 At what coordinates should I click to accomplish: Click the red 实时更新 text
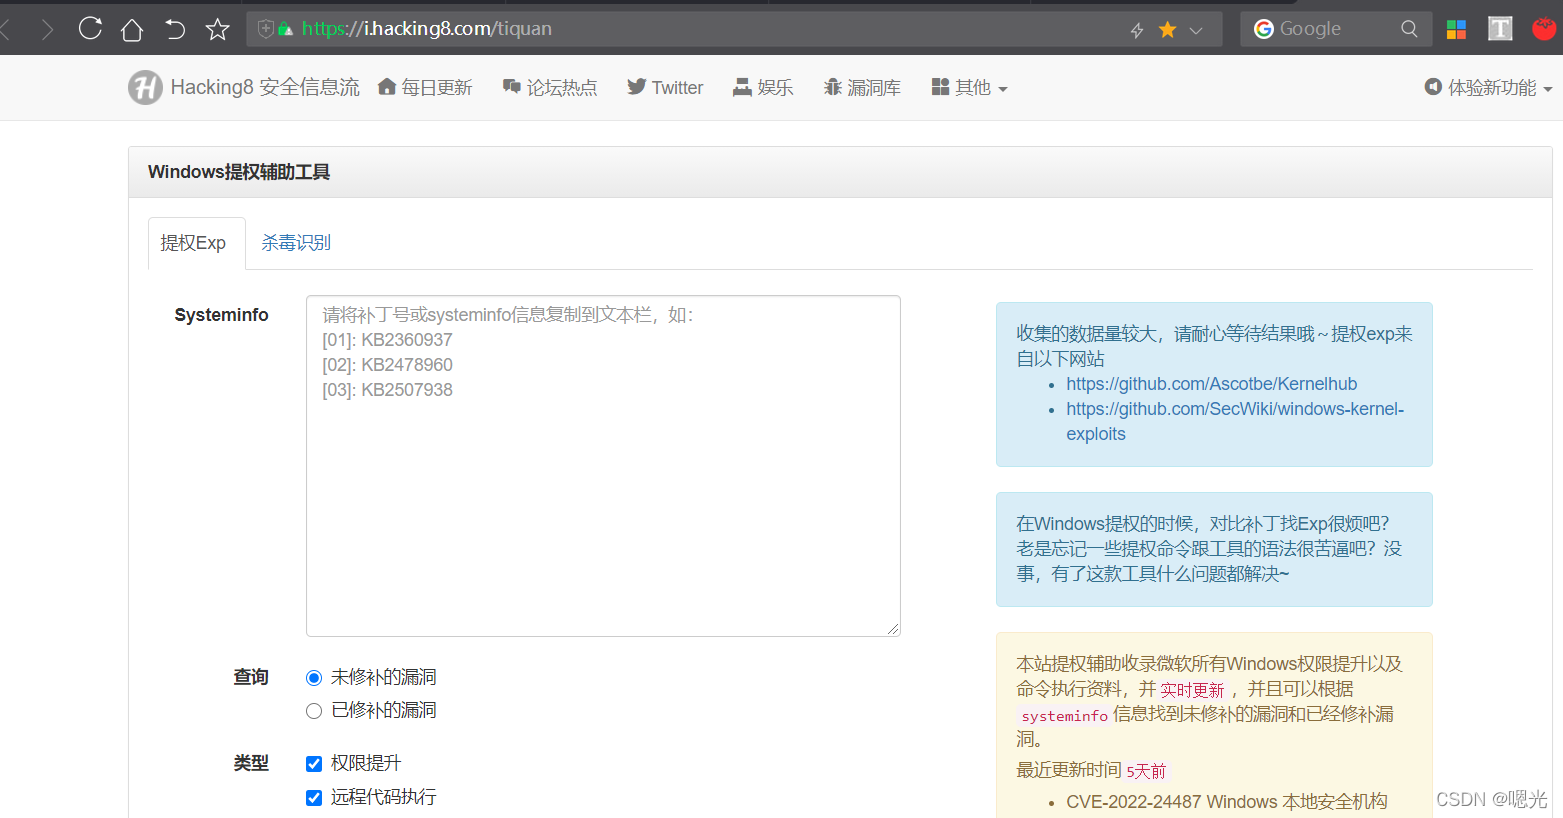click(x=1192, y=690)
